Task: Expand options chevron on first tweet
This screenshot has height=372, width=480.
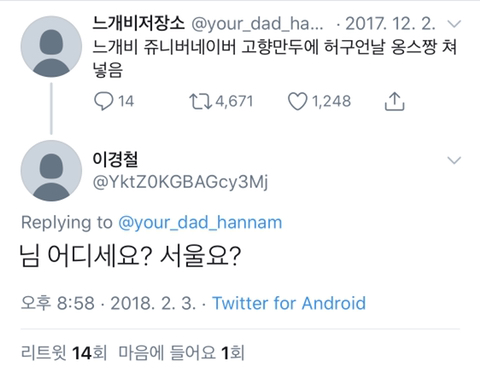Action: (x=454, y=24)
